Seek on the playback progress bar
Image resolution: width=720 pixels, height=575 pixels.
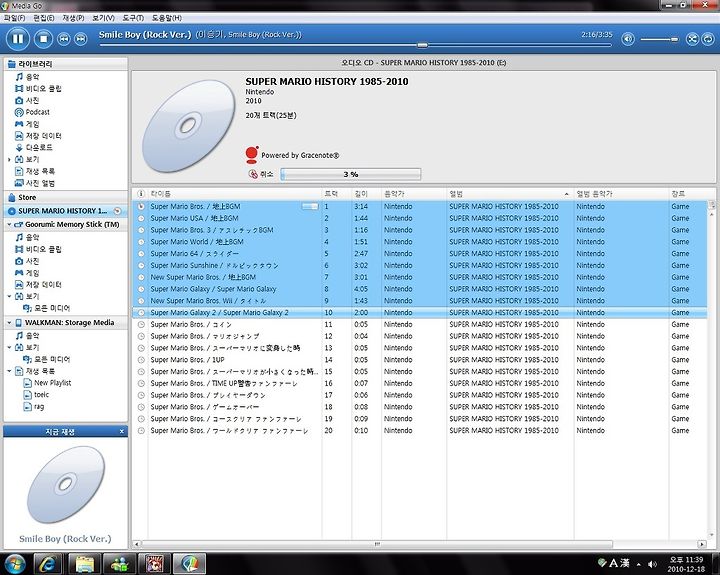tap(355, 45)
